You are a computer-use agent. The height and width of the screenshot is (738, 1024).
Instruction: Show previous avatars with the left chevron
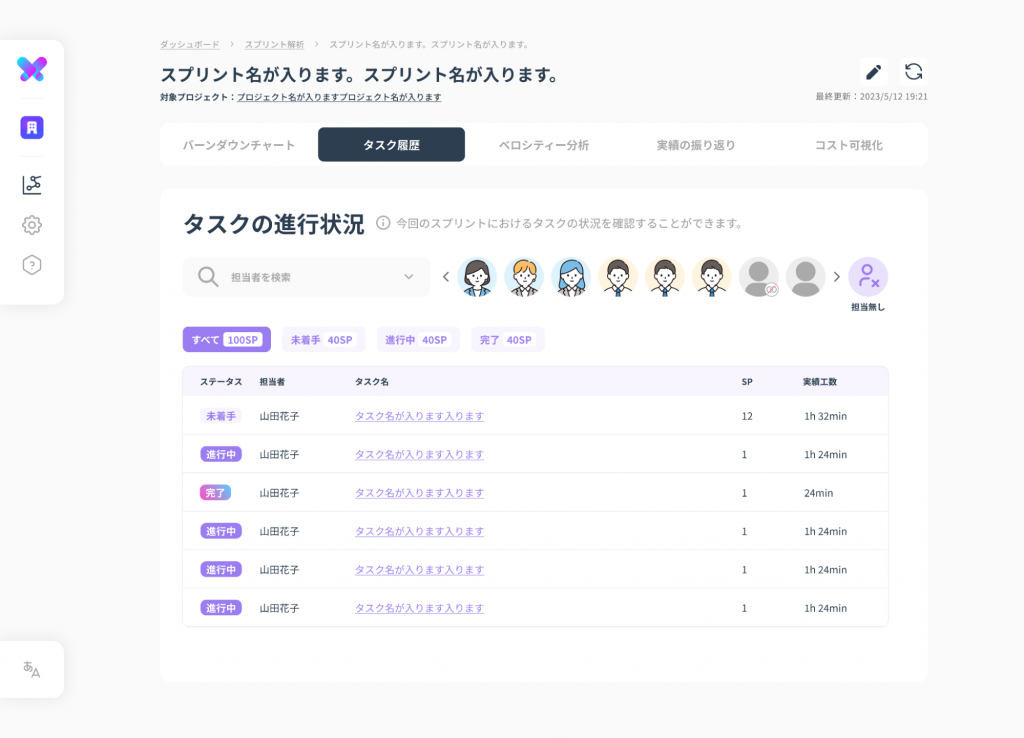point(446,277)
